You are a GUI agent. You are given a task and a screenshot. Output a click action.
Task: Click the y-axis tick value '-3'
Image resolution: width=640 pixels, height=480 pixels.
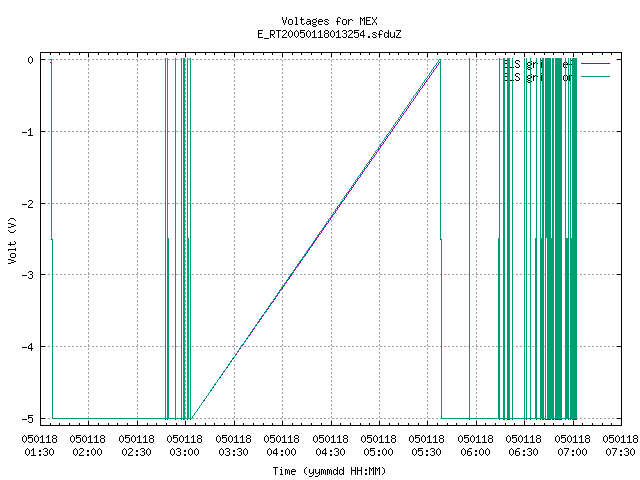pyautogui.click(x=27, y=275)
